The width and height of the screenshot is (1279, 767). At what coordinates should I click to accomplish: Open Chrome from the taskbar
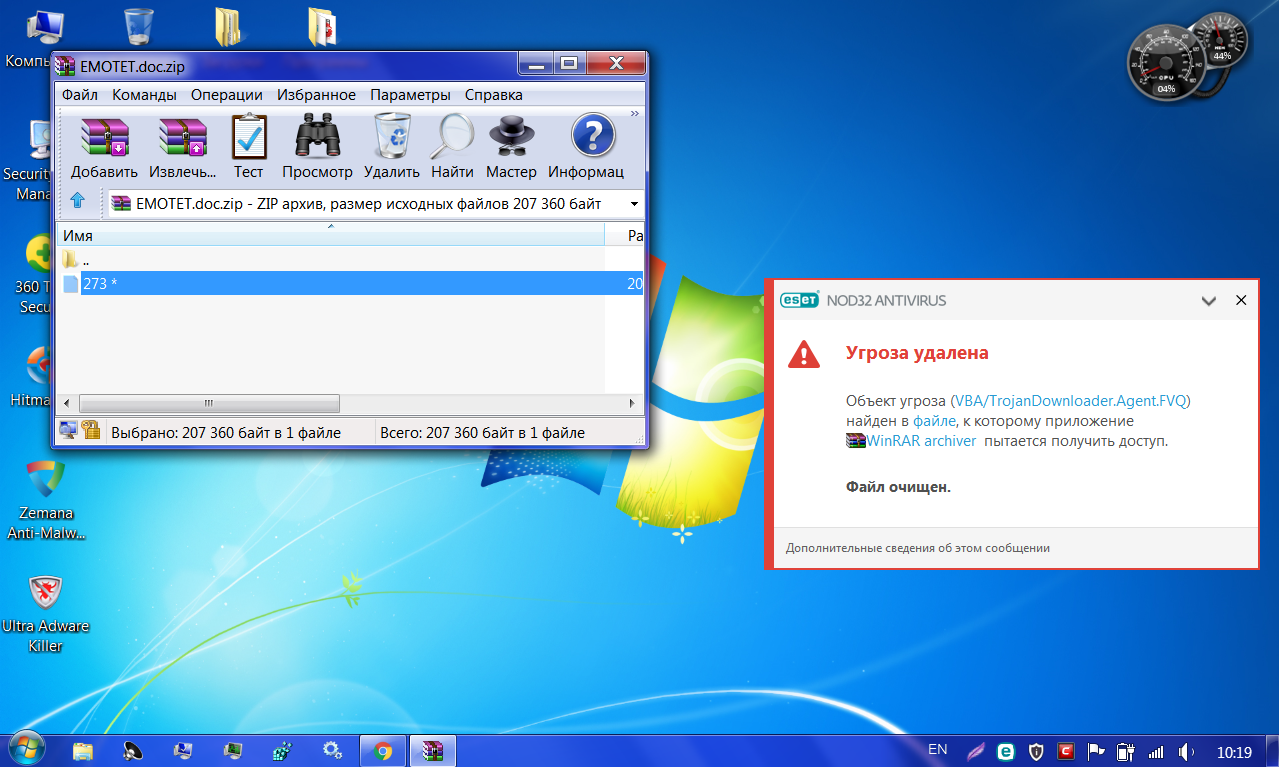click(382, 750)
